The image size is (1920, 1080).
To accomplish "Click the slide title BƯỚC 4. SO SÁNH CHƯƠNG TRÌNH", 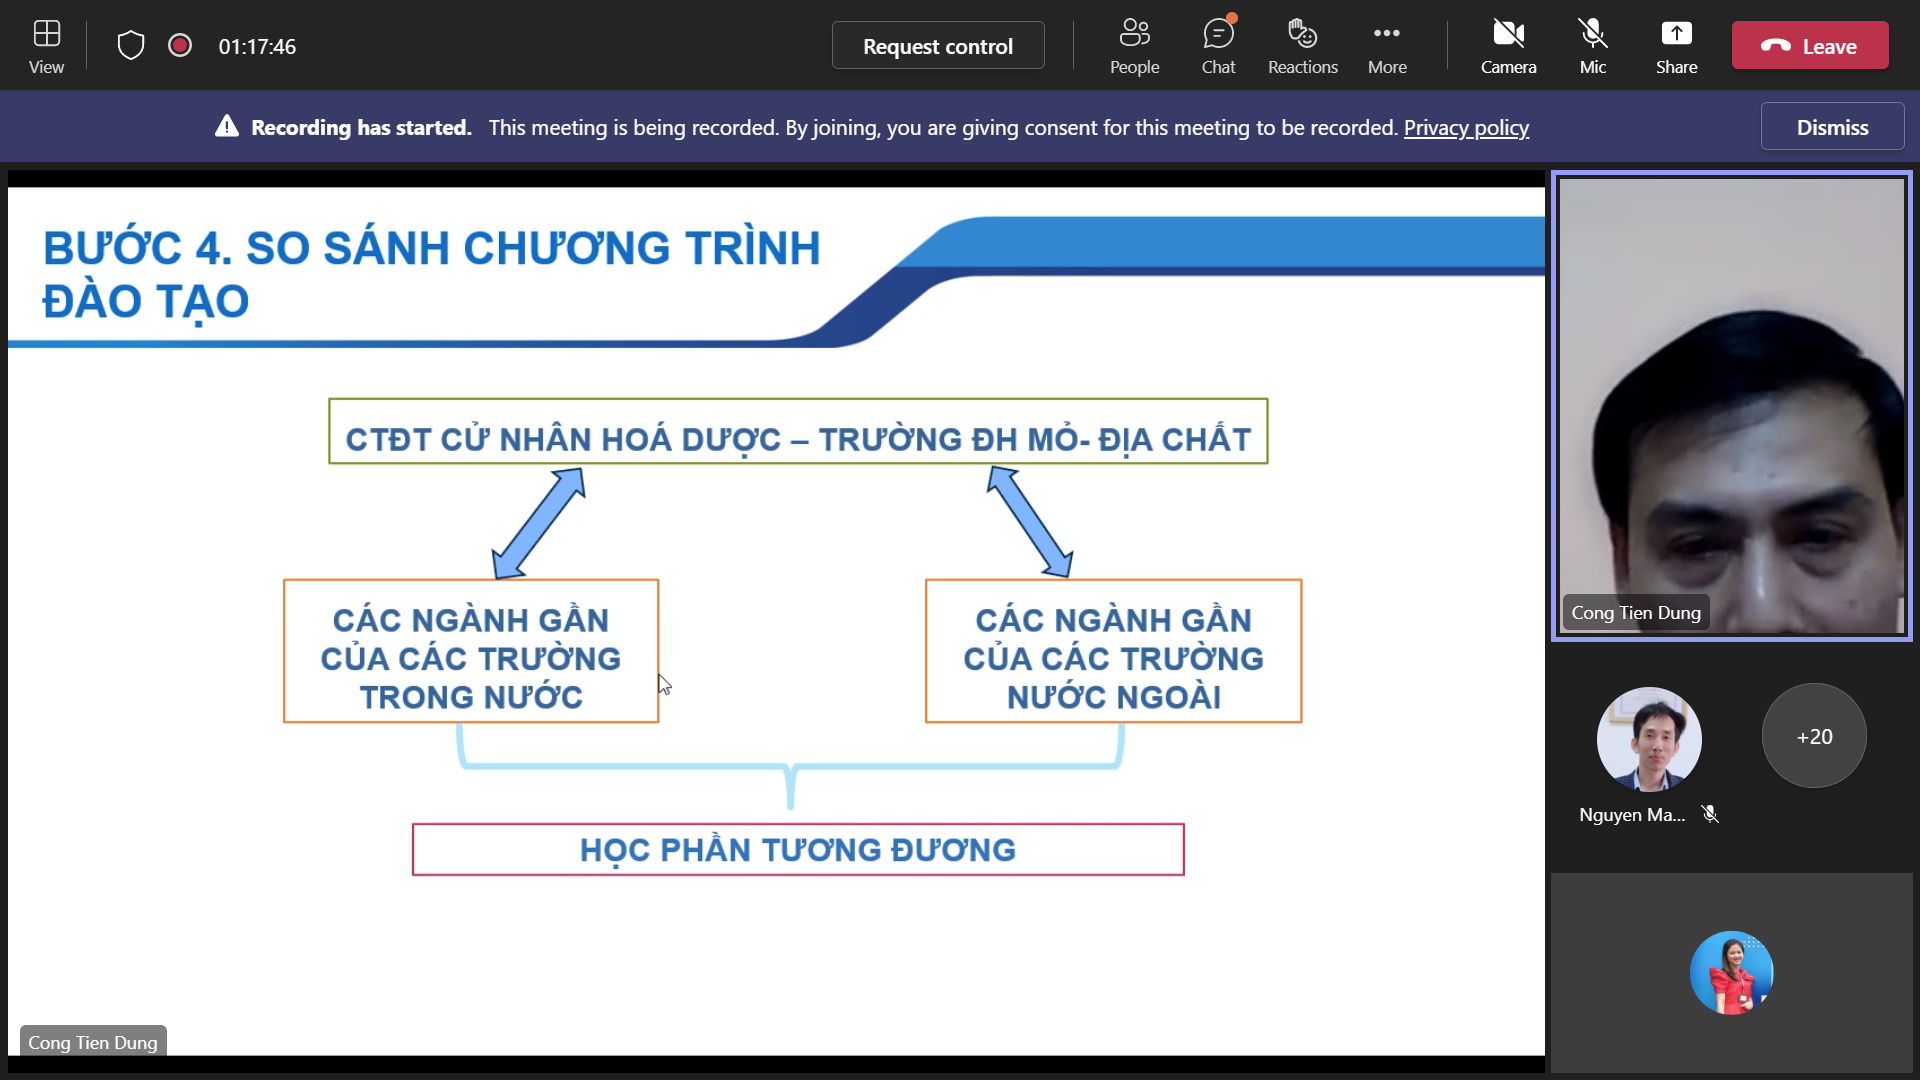I will pyautogui.click(x=431, y=274).
